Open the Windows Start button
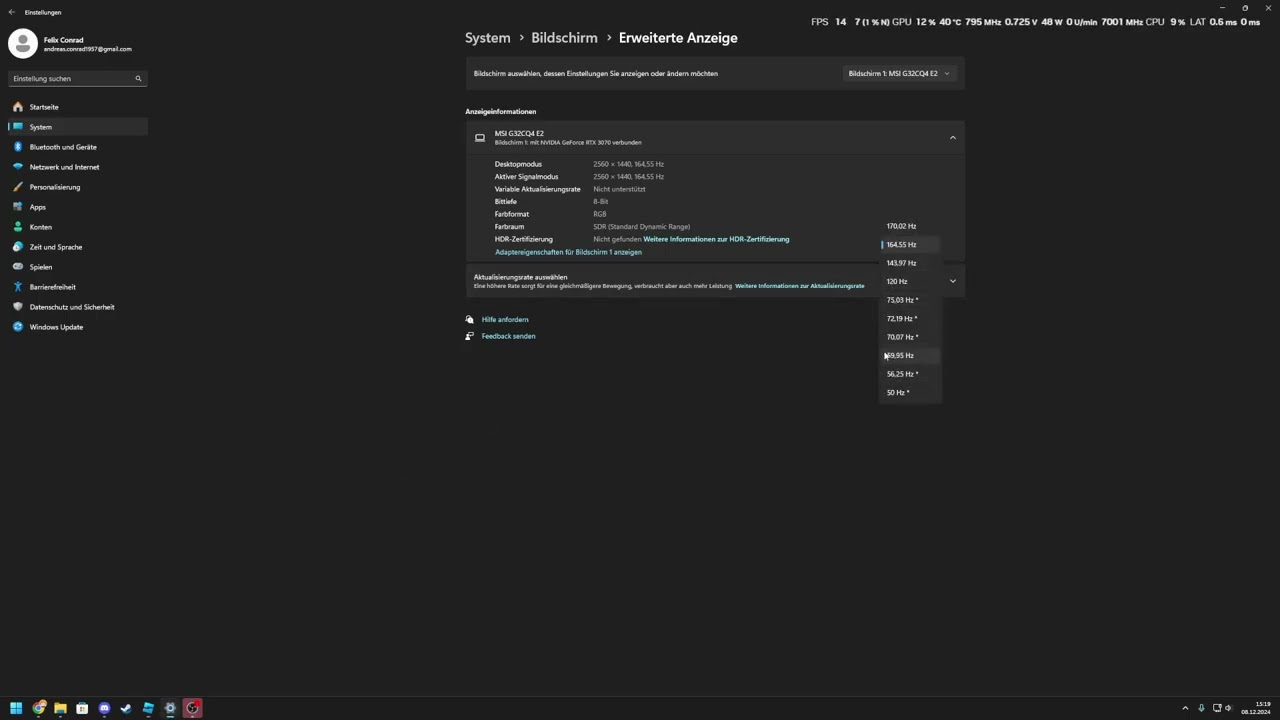1280x720 pixels. [x=16, y=708]
